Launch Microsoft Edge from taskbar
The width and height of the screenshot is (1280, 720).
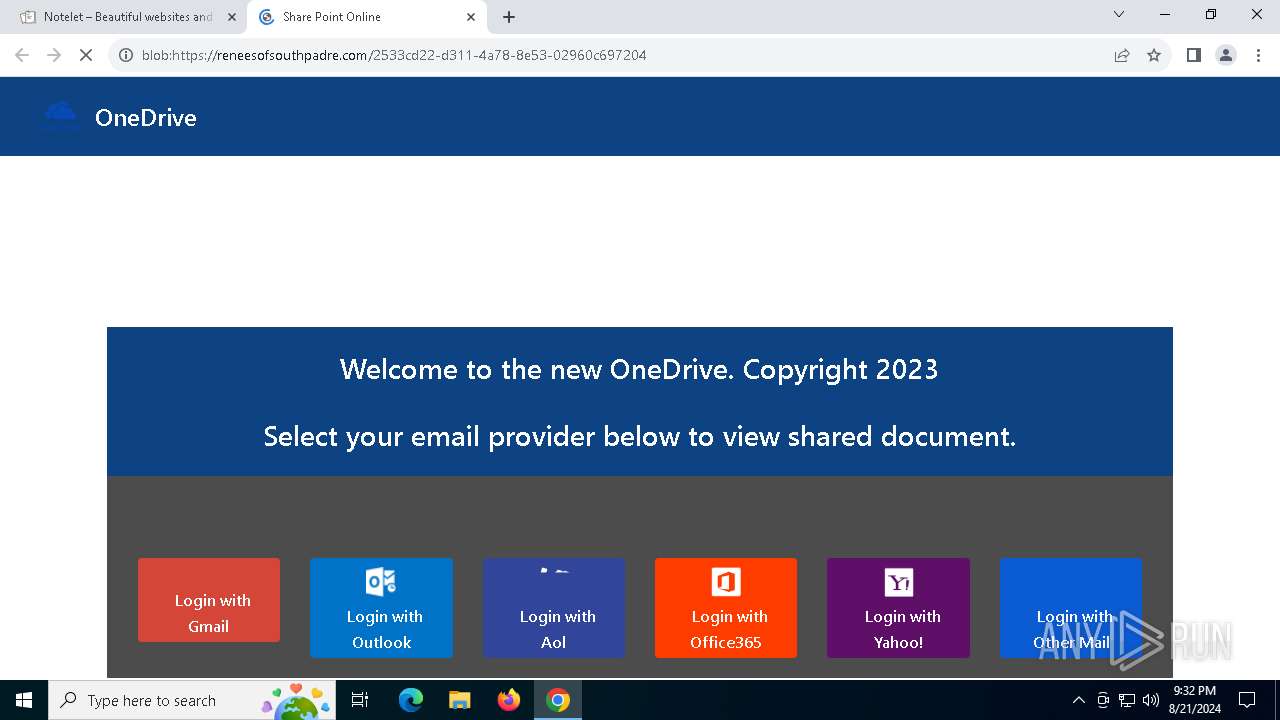(411, 700)
